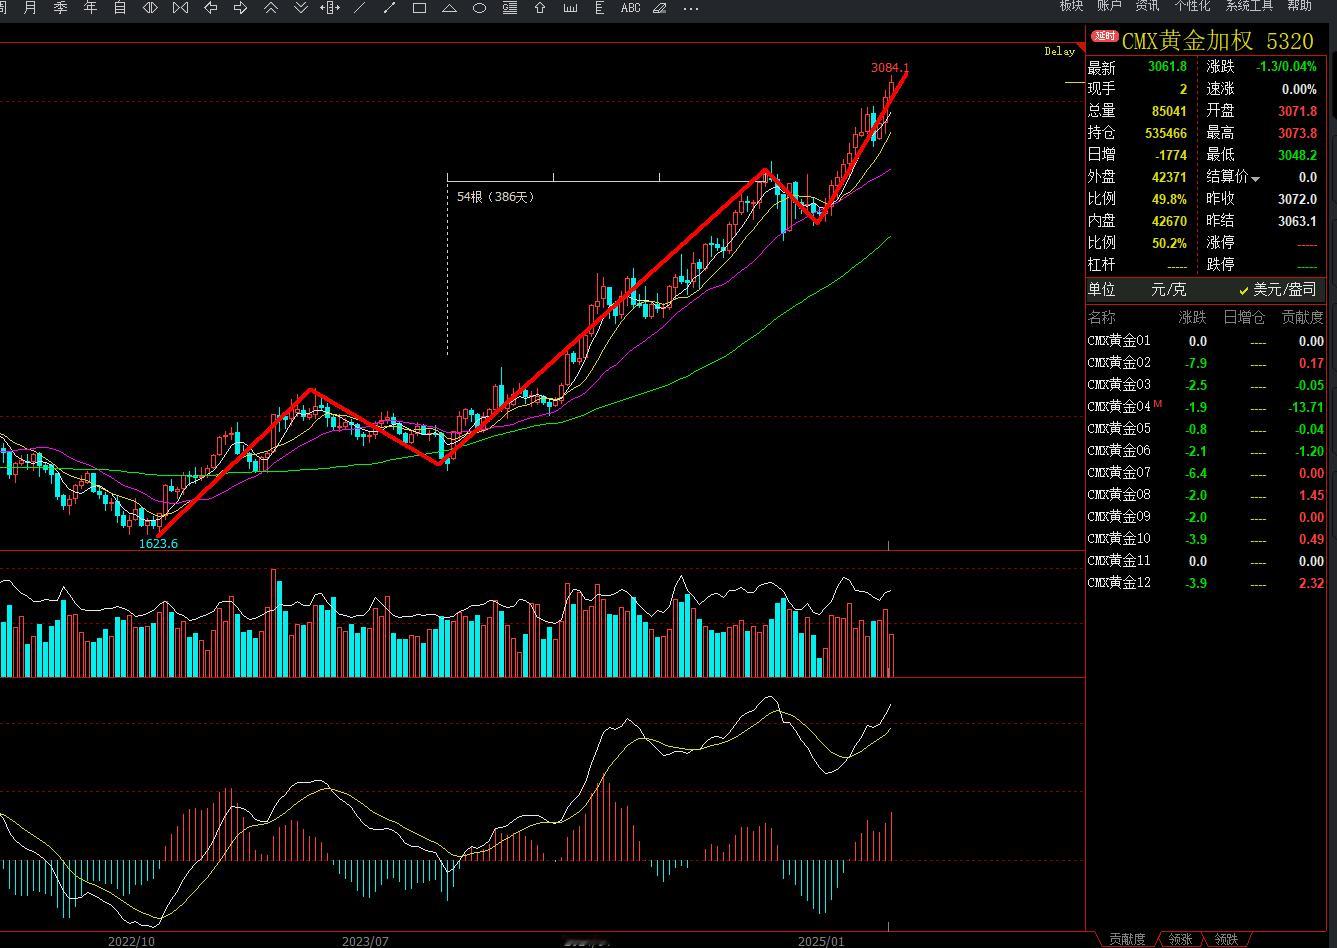This screenshot has height=948, width=1337.
Task: Select CMX黄金06 contract row
Action: 1206,451
